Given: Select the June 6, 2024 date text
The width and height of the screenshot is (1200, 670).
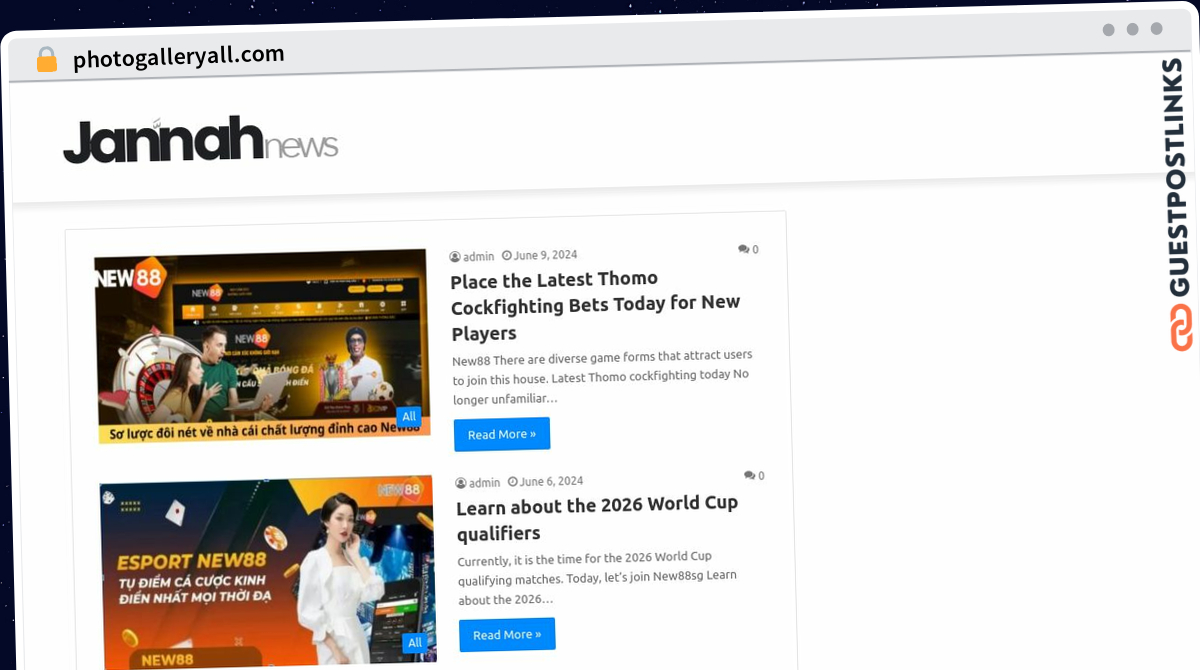Looking at the screenshot, I should tap(552, 481).
